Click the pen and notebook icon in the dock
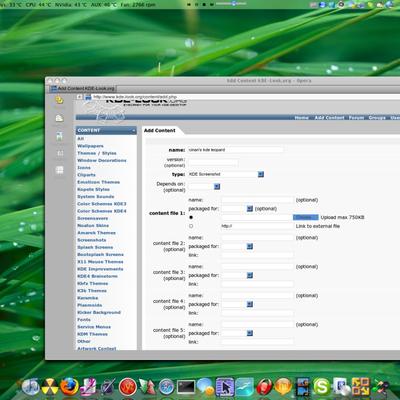 [x=108, y=387]
